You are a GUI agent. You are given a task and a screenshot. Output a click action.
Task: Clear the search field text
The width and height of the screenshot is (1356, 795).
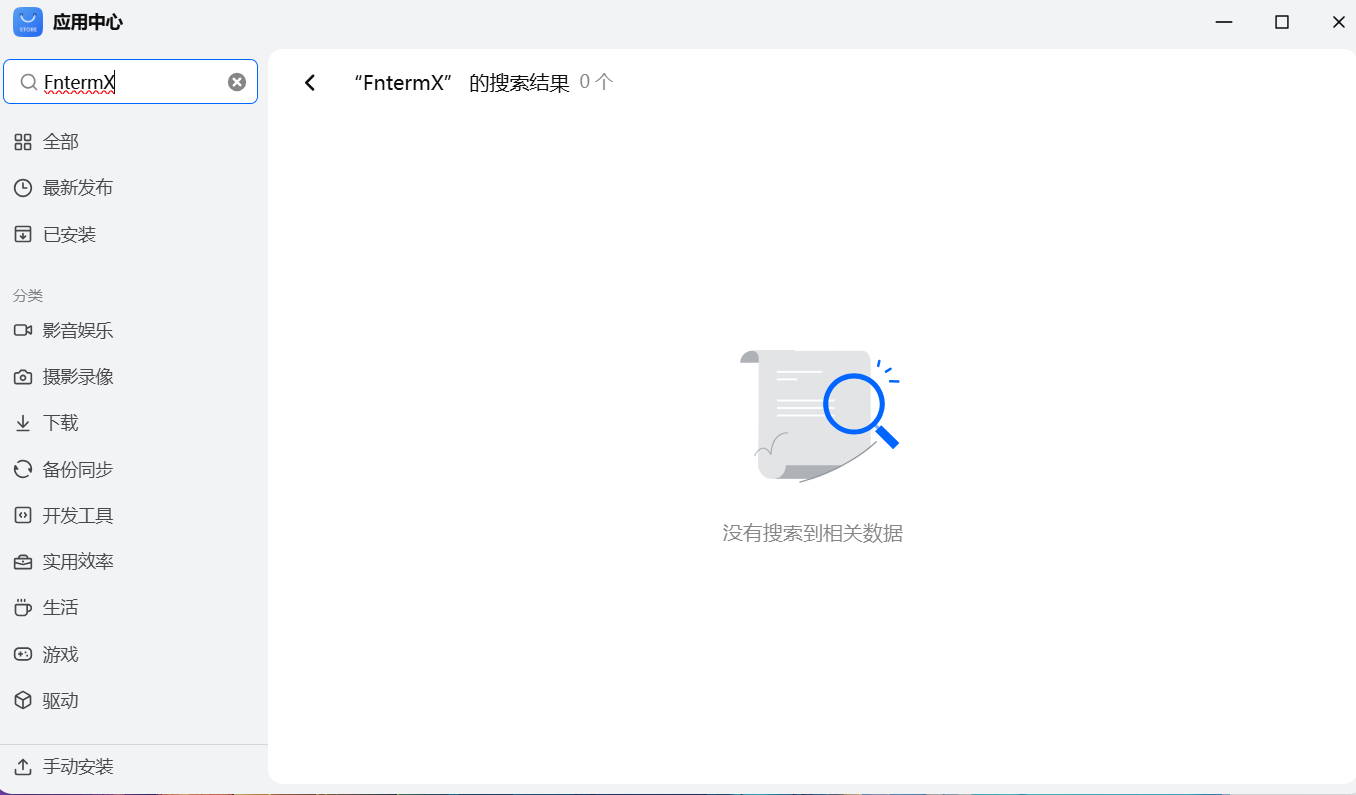point(236,81)
